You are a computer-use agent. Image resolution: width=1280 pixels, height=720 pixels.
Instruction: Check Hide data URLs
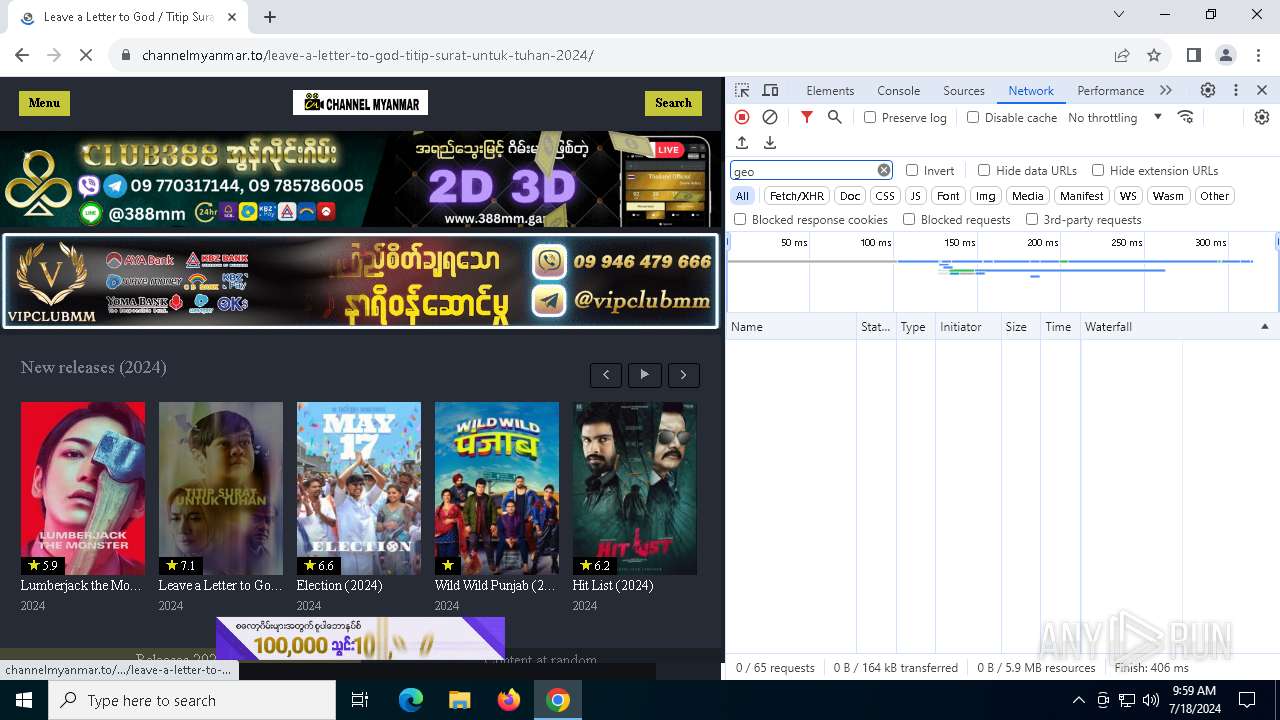(x=984, y=170)
